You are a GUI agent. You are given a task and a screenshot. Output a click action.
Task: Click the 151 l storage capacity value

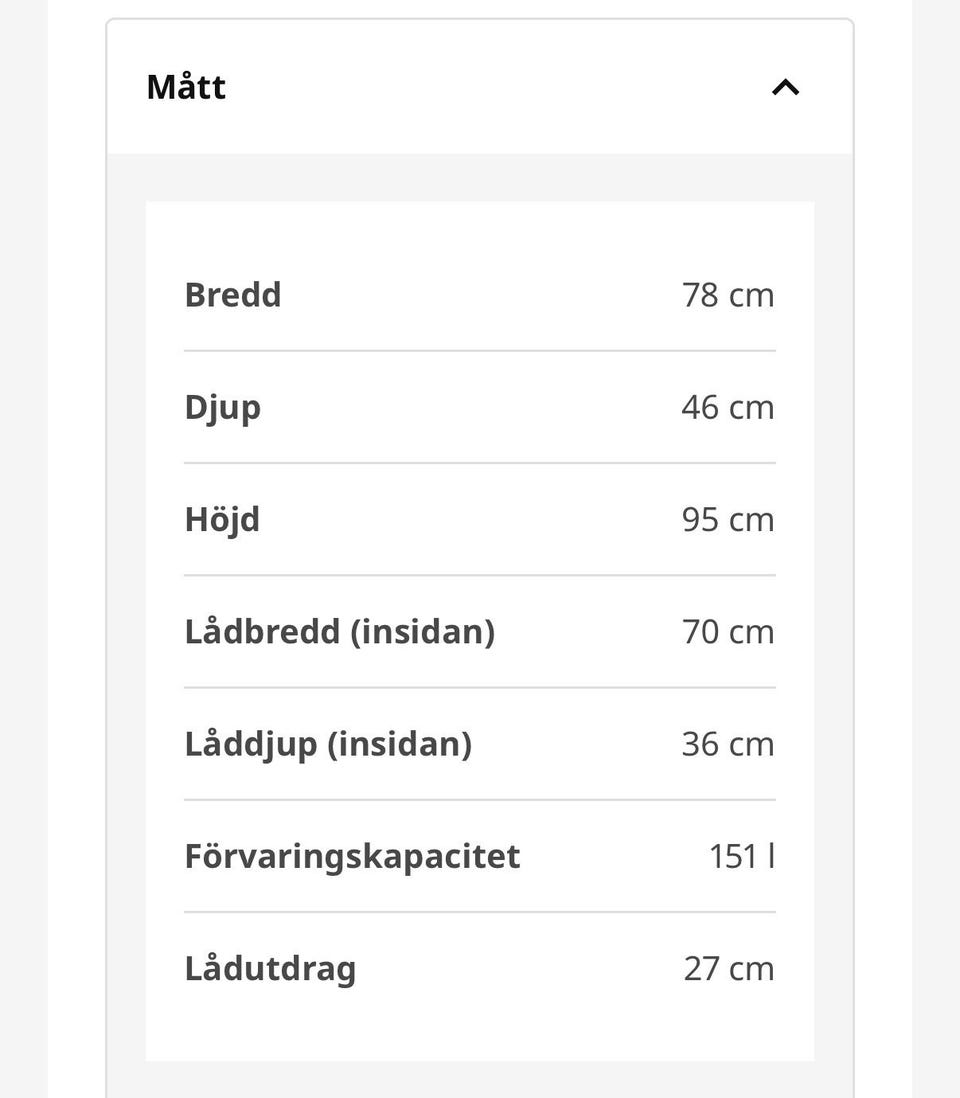click(x=742, y=856)
